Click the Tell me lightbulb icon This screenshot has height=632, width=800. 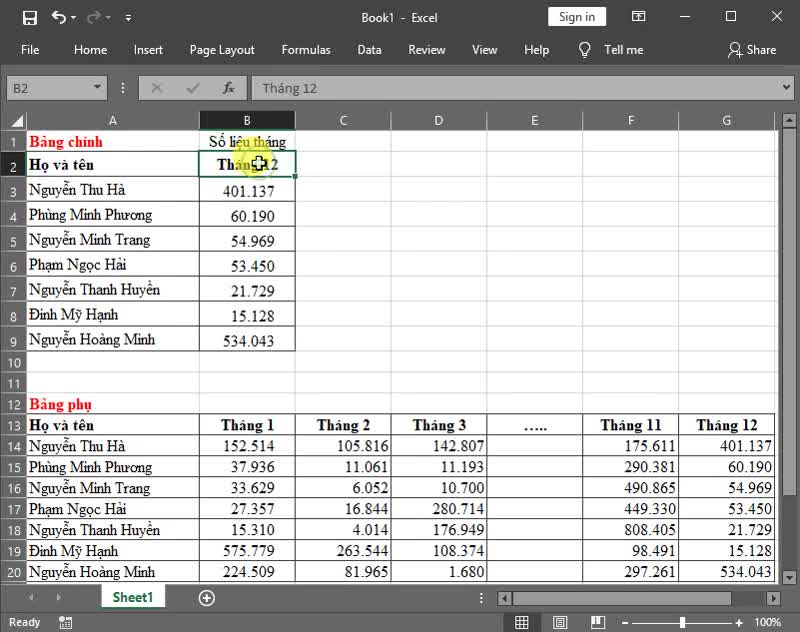point(584,49)
